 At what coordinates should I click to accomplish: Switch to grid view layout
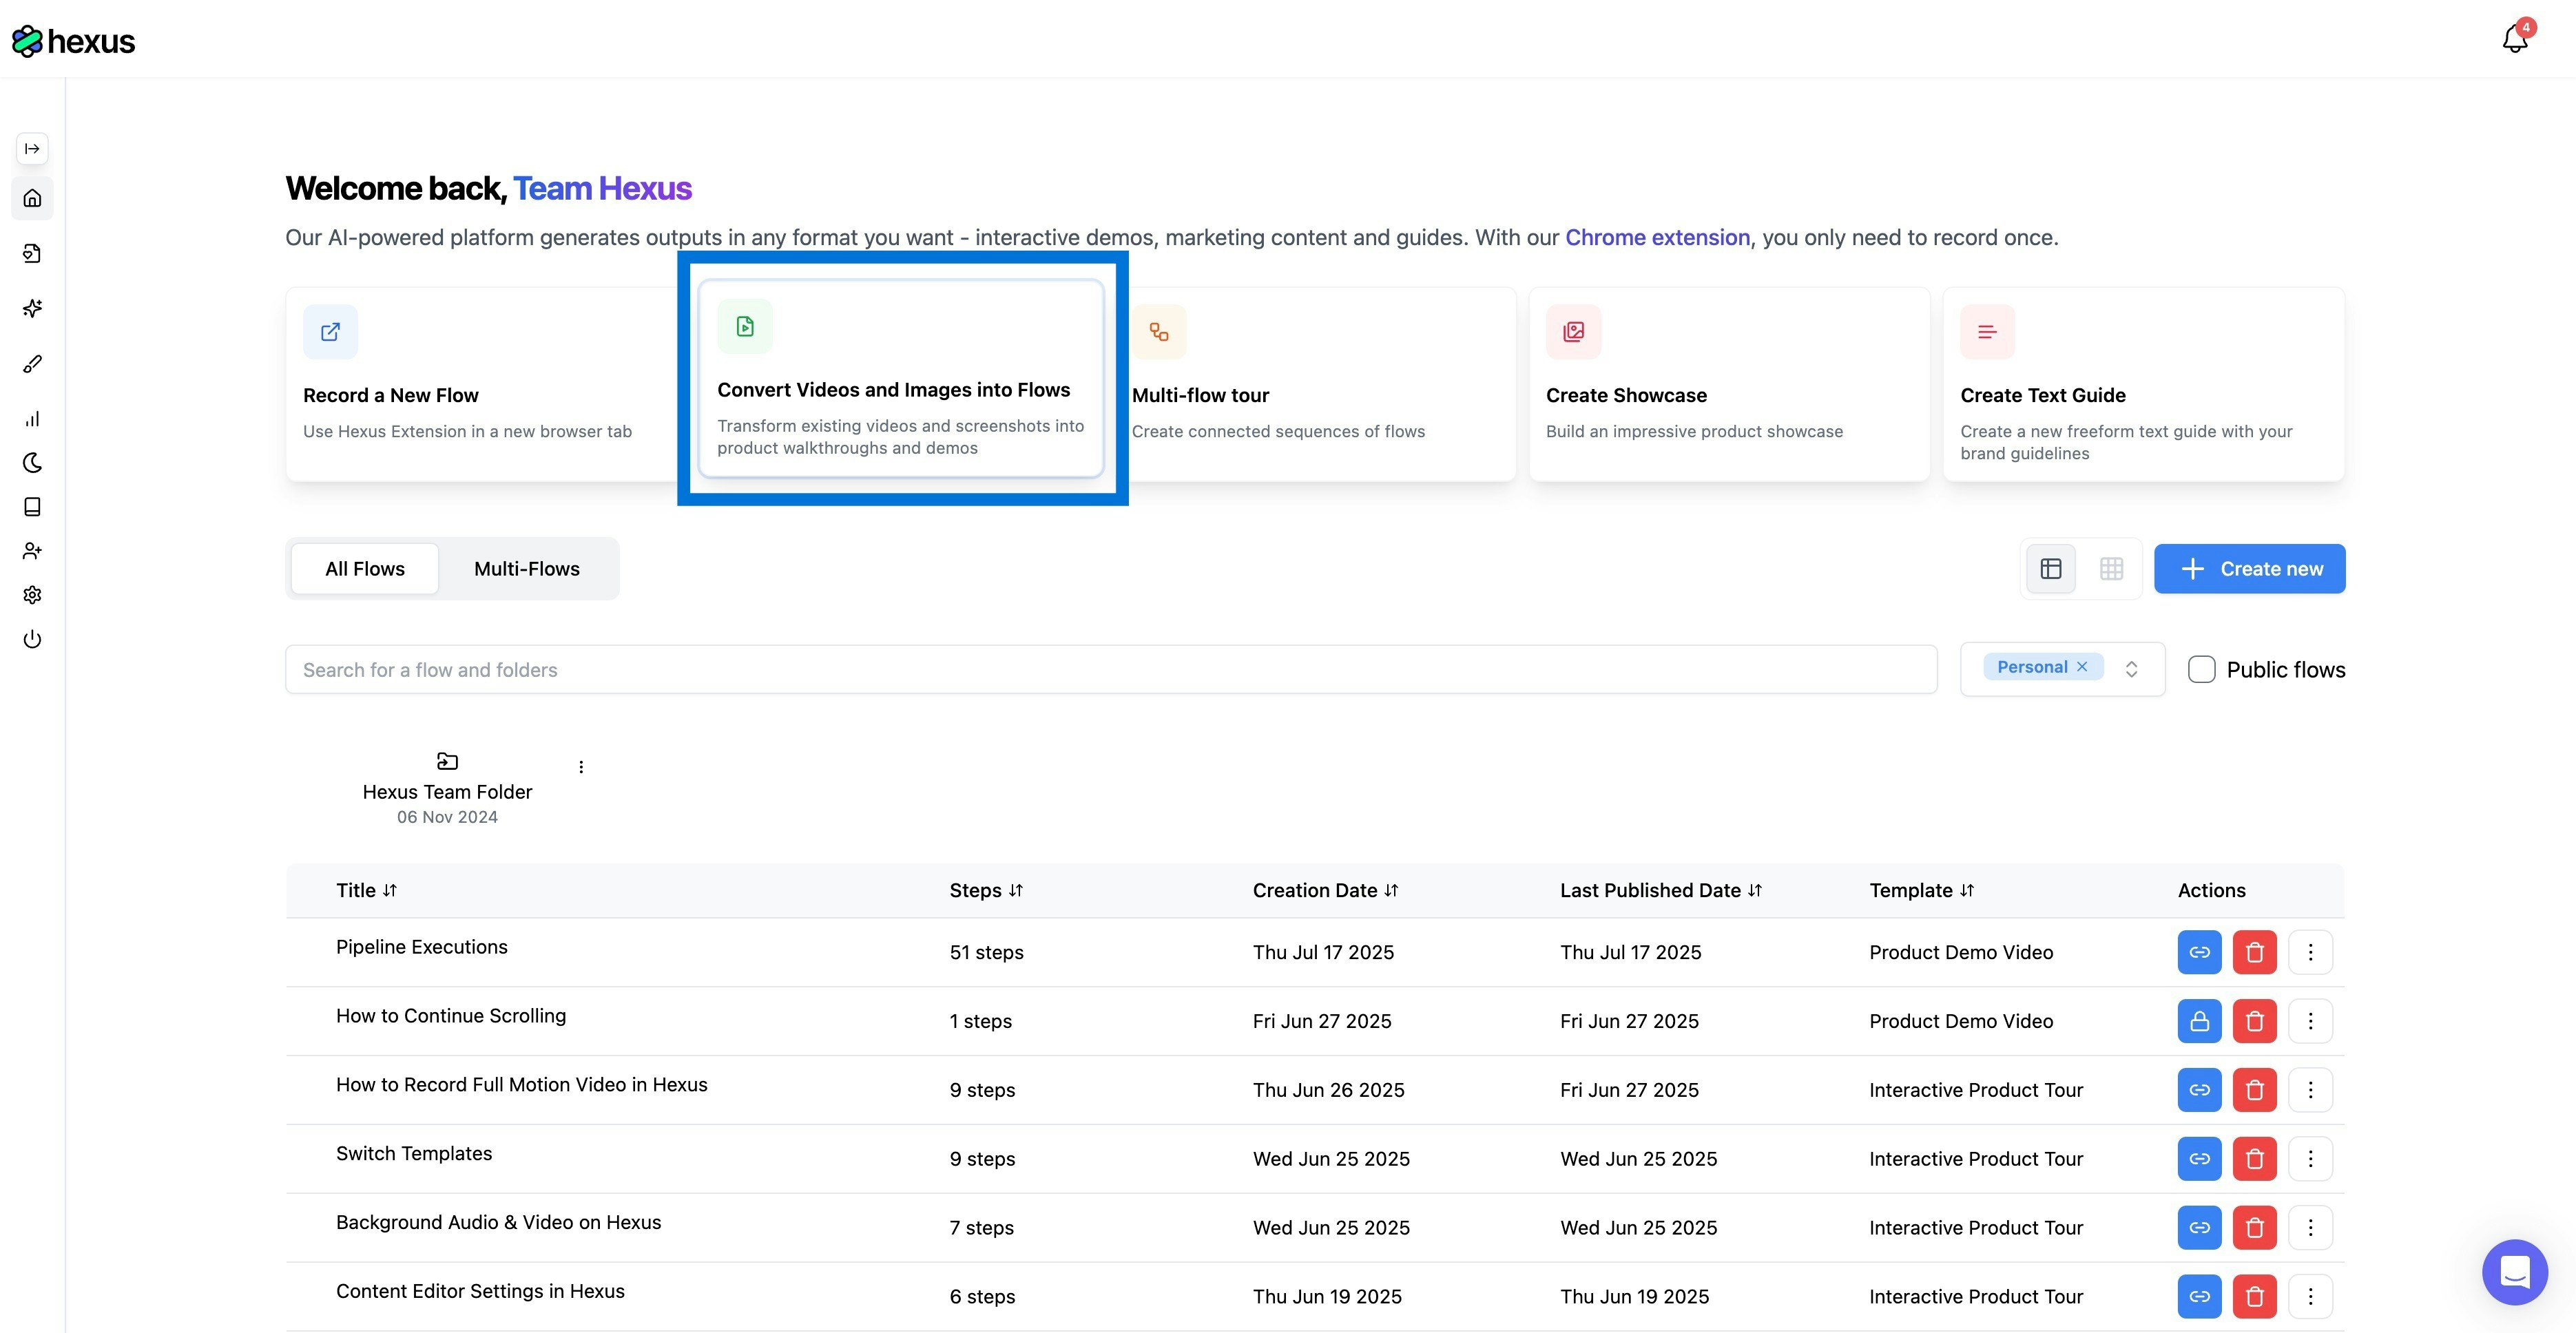point(2111,569)
